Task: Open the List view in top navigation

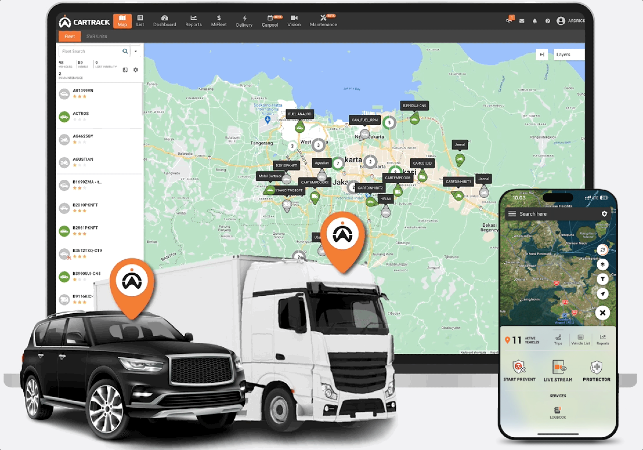Action: (x=140, y=21)
